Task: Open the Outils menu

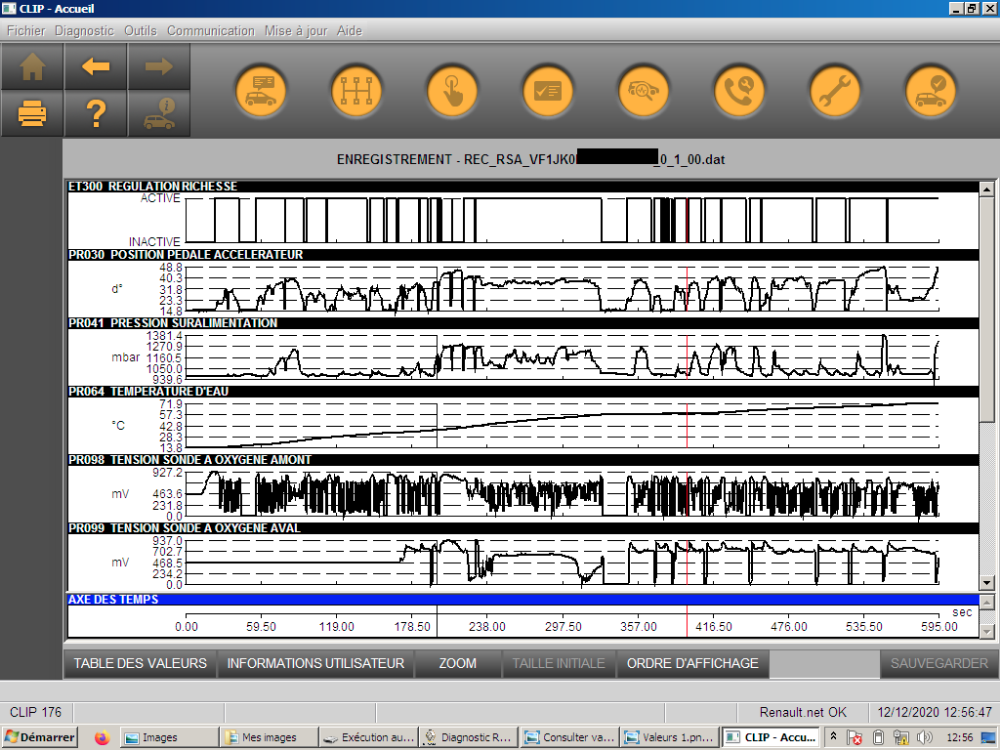Action: (140, 31)
